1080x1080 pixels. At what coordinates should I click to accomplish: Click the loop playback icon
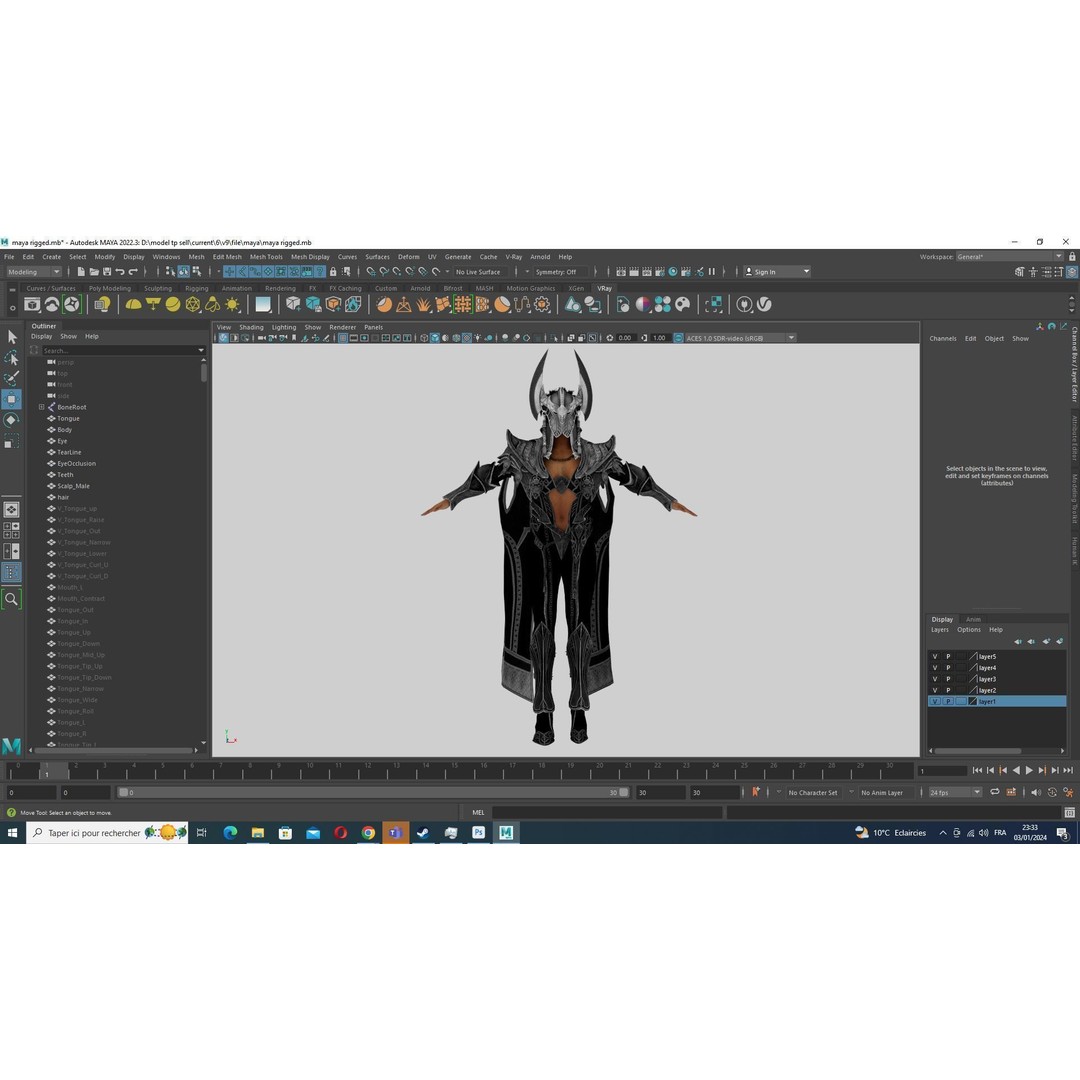click(995, 792)
